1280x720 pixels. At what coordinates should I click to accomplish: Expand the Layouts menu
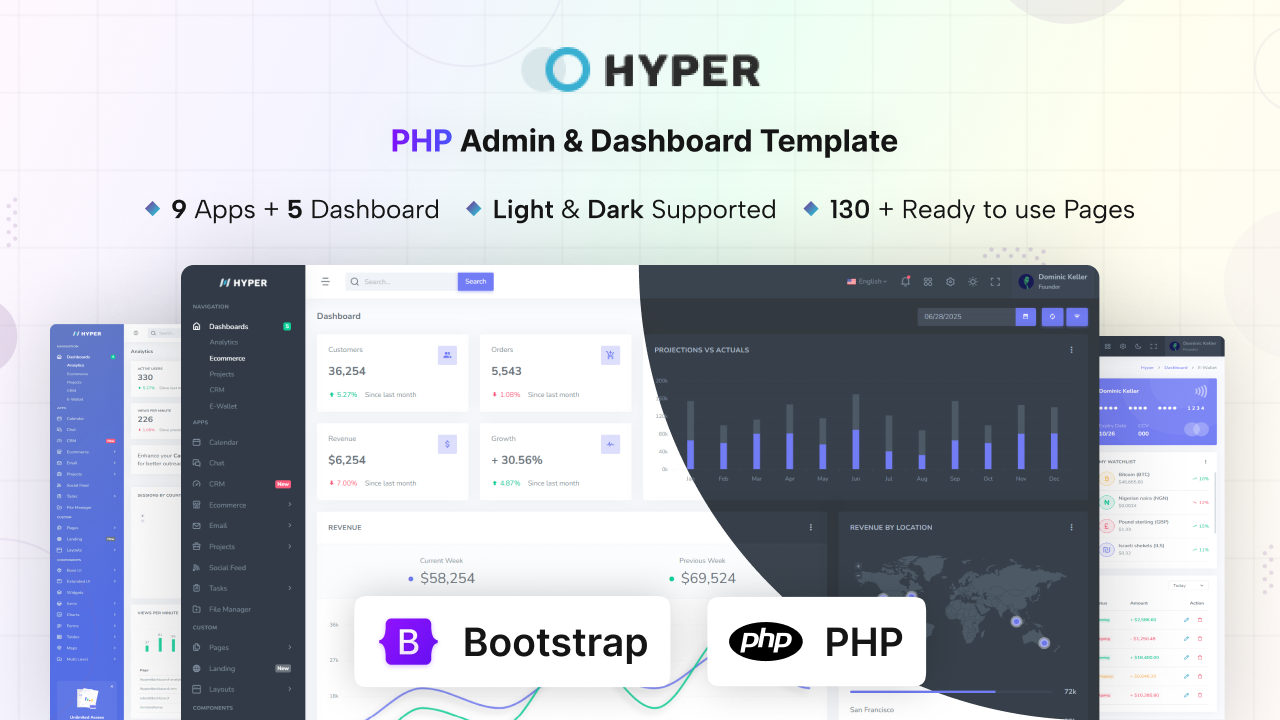point(243,689)
